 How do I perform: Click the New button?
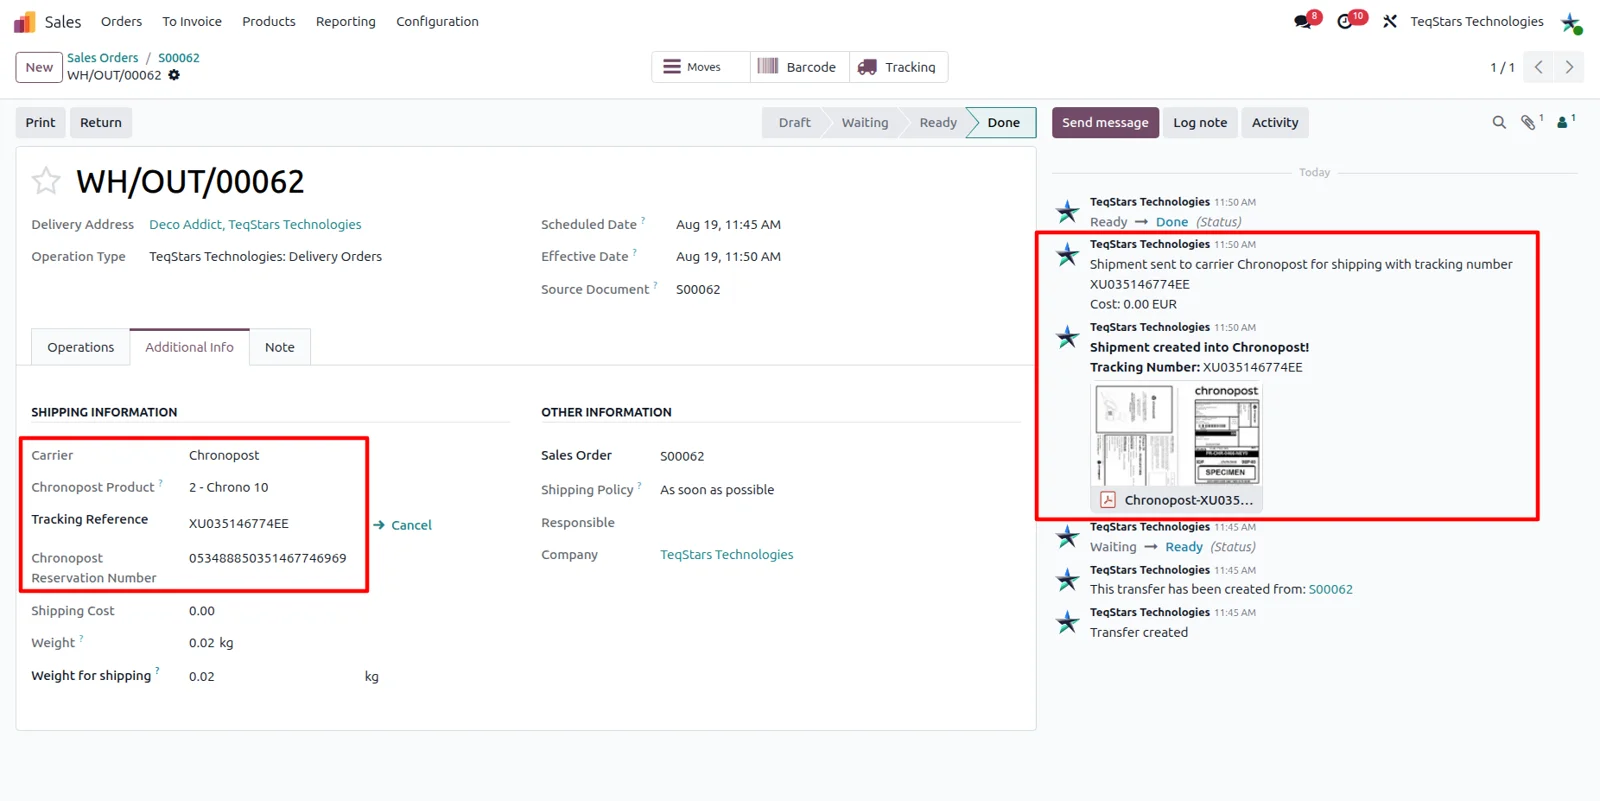point(39,67)
